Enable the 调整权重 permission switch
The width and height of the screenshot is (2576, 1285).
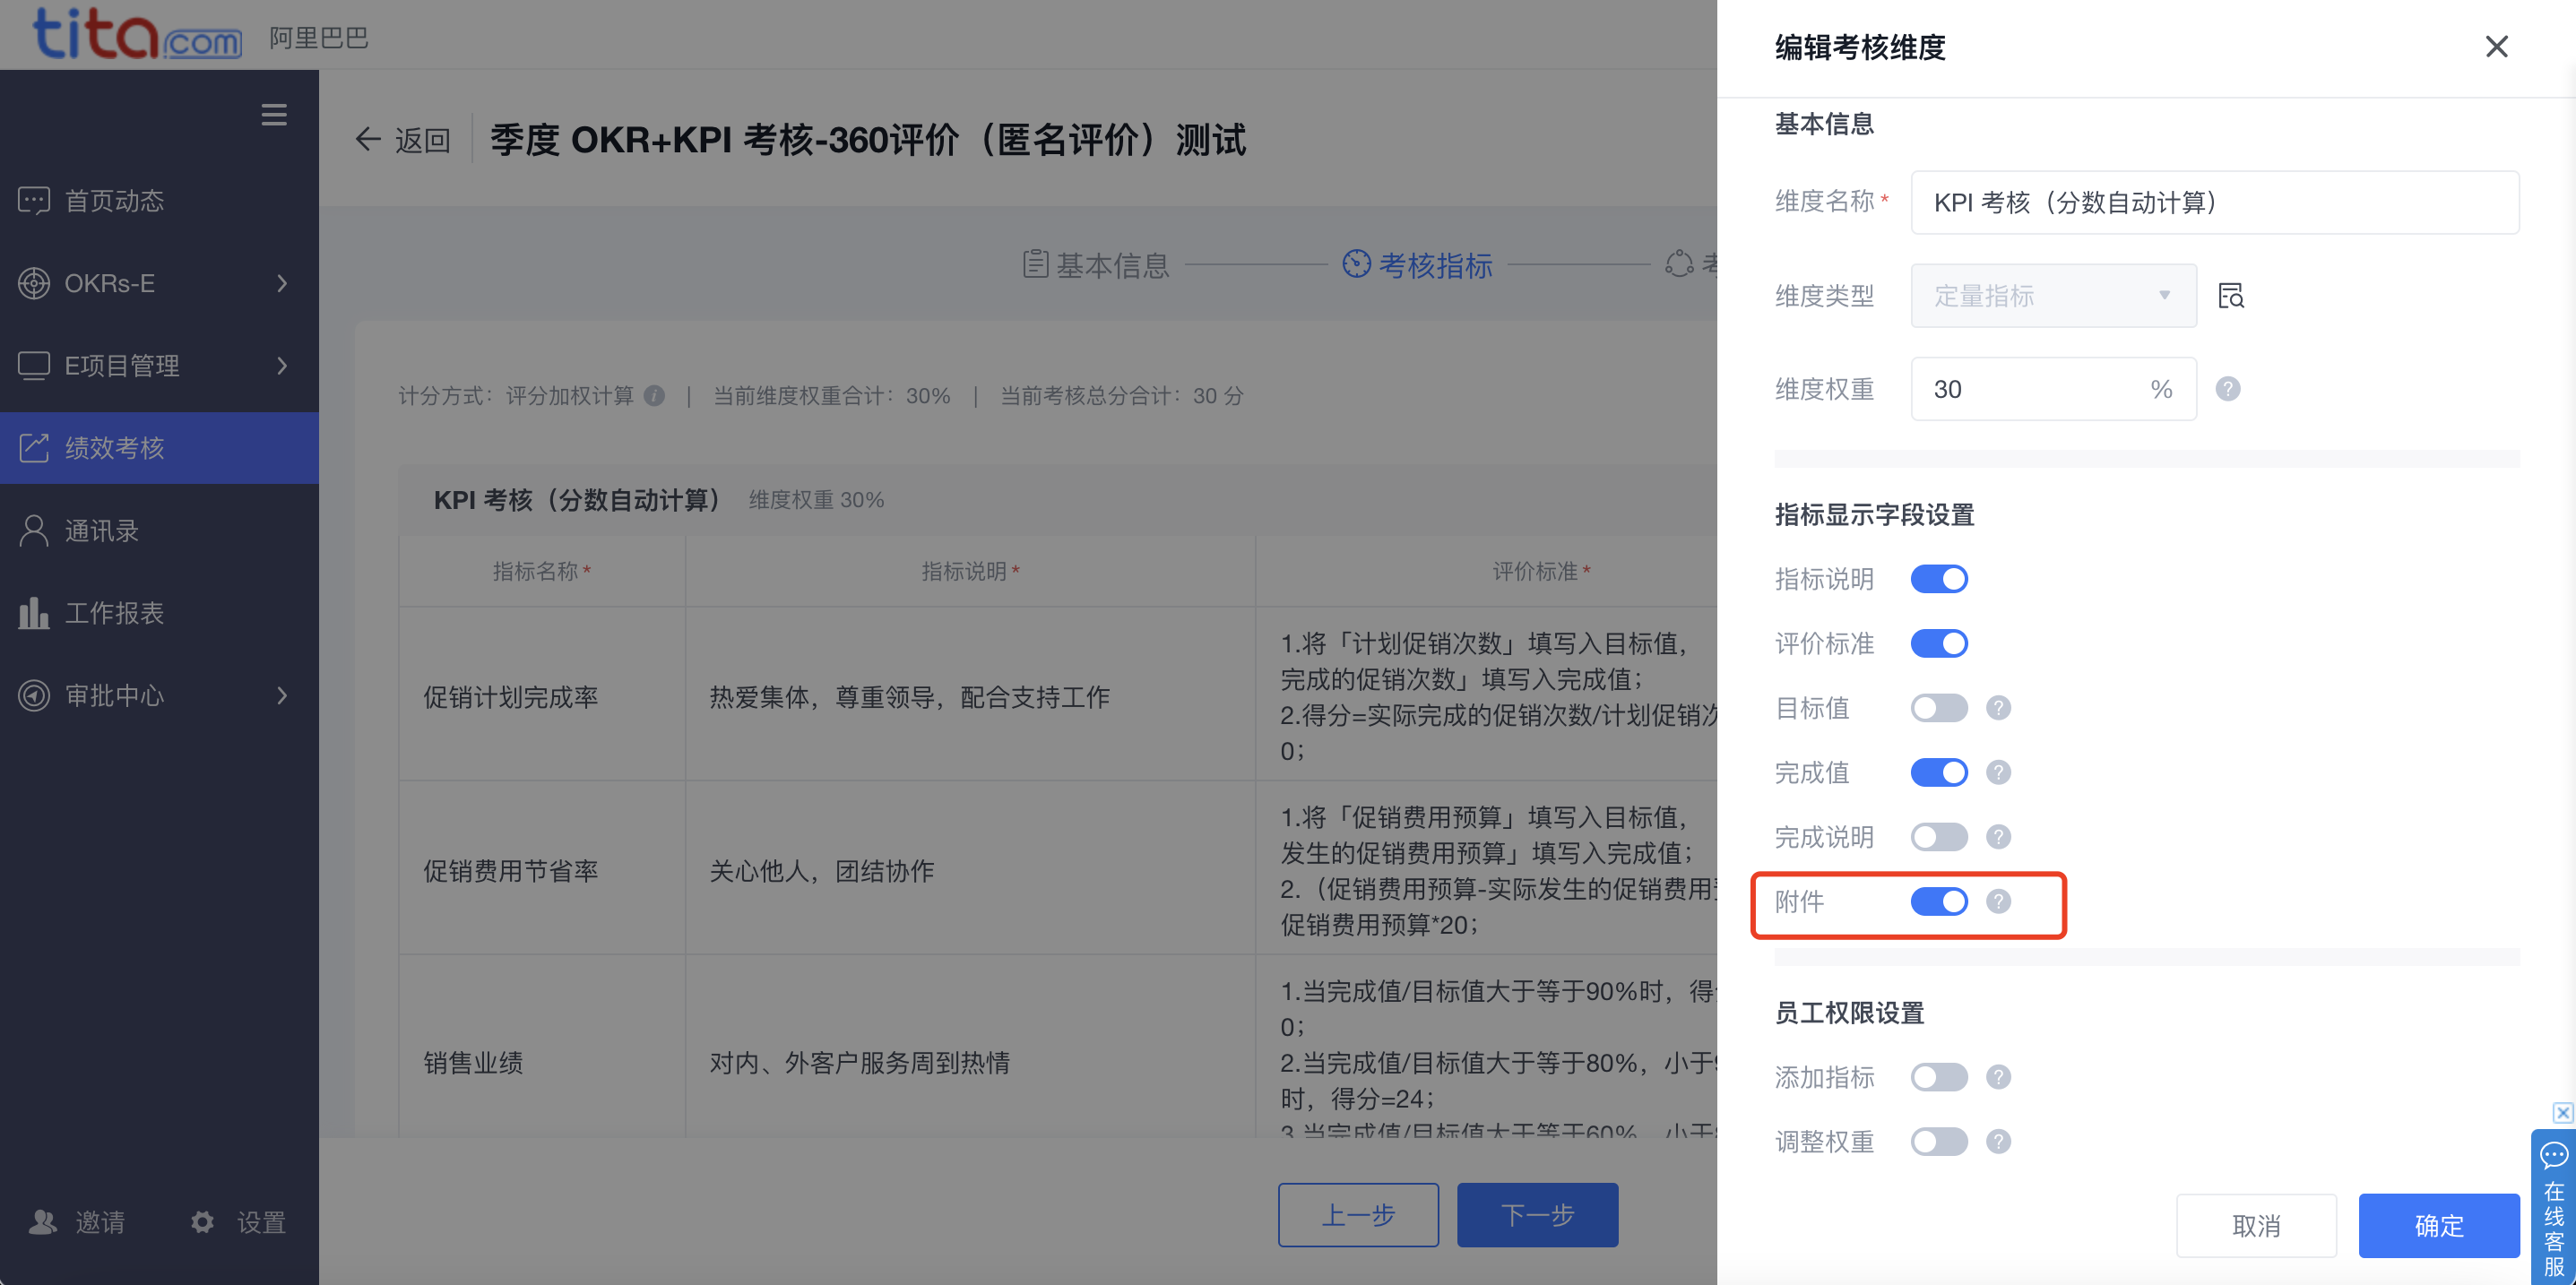(1939, 1141)
